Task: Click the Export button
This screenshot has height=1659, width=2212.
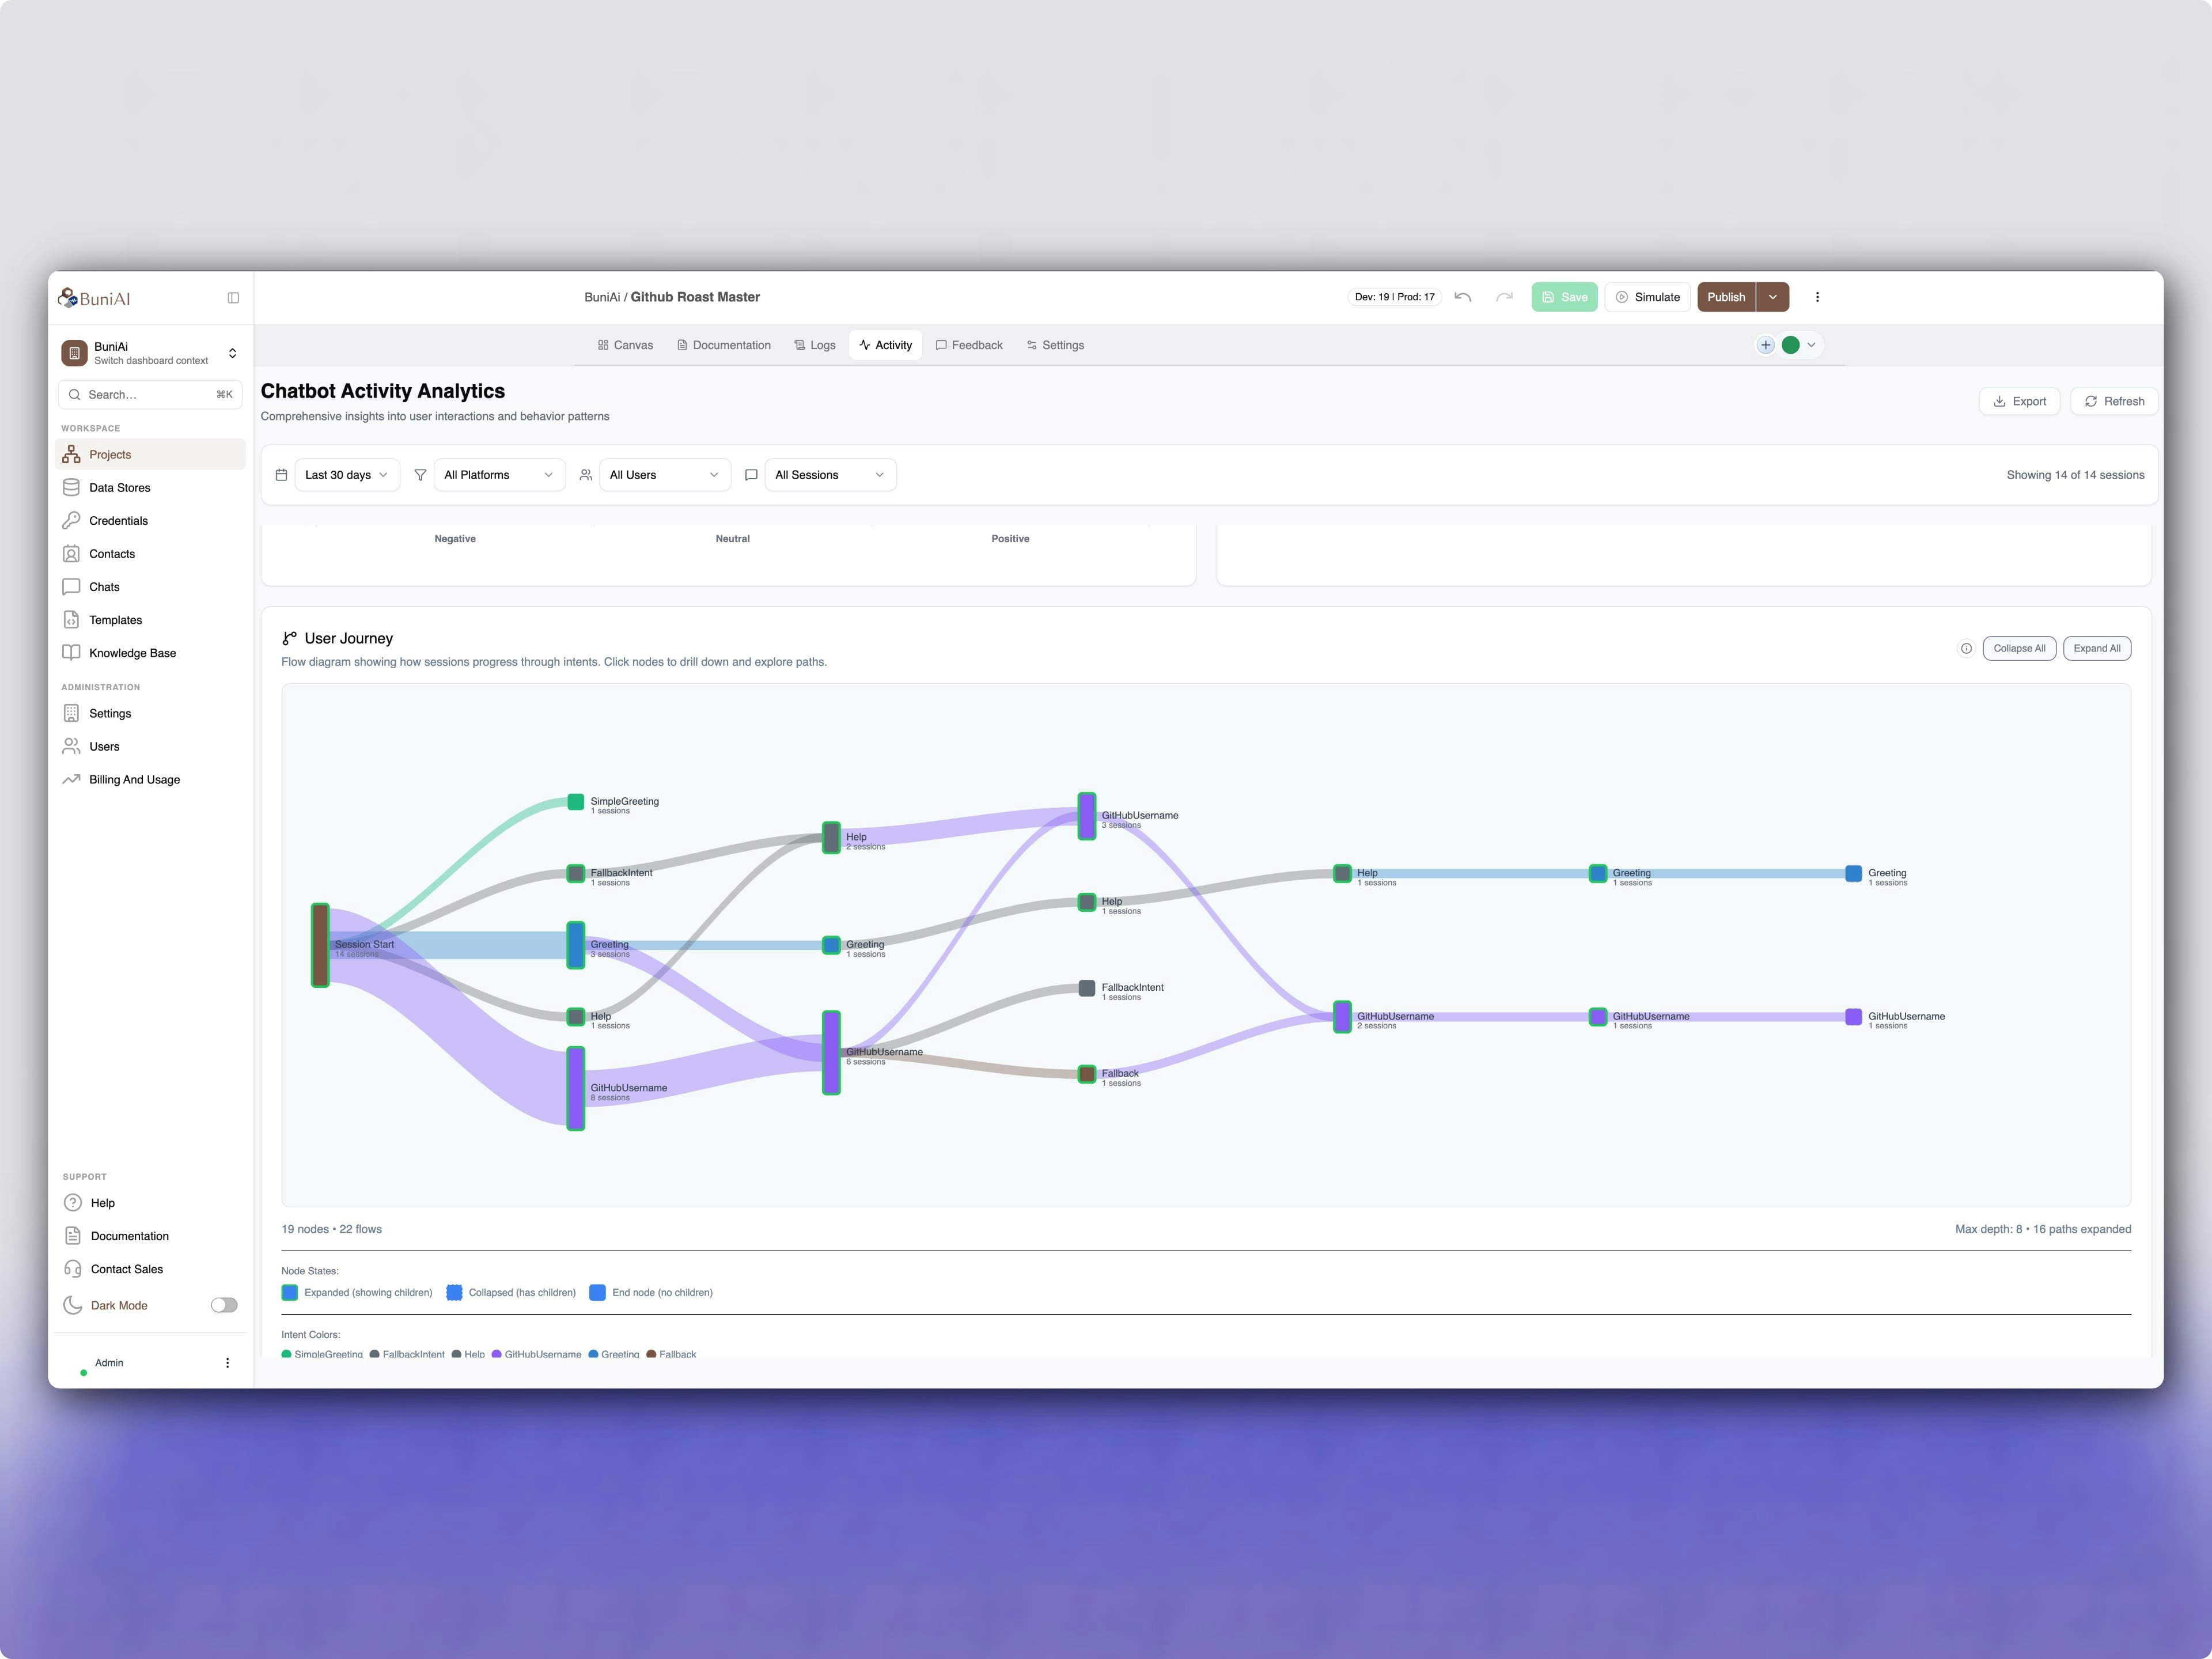Action: pos(2019,401)
